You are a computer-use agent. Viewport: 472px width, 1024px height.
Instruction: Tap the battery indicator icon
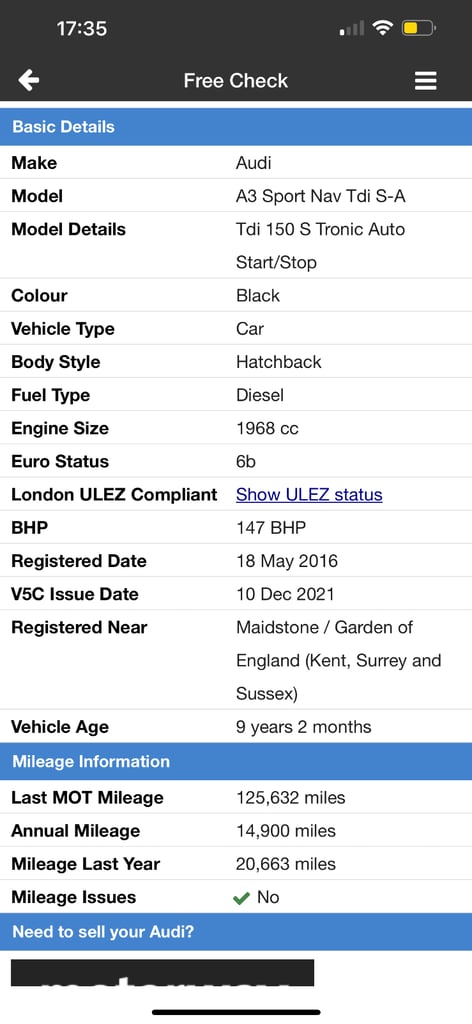pos(418,28)
